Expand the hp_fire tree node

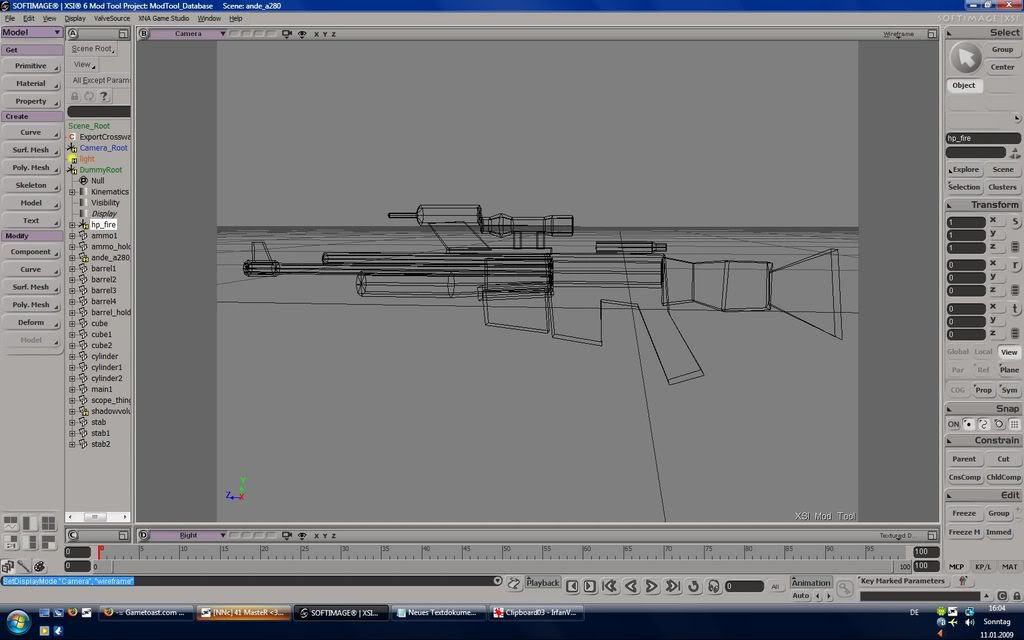pyautogui.click(x=72, y=225)
